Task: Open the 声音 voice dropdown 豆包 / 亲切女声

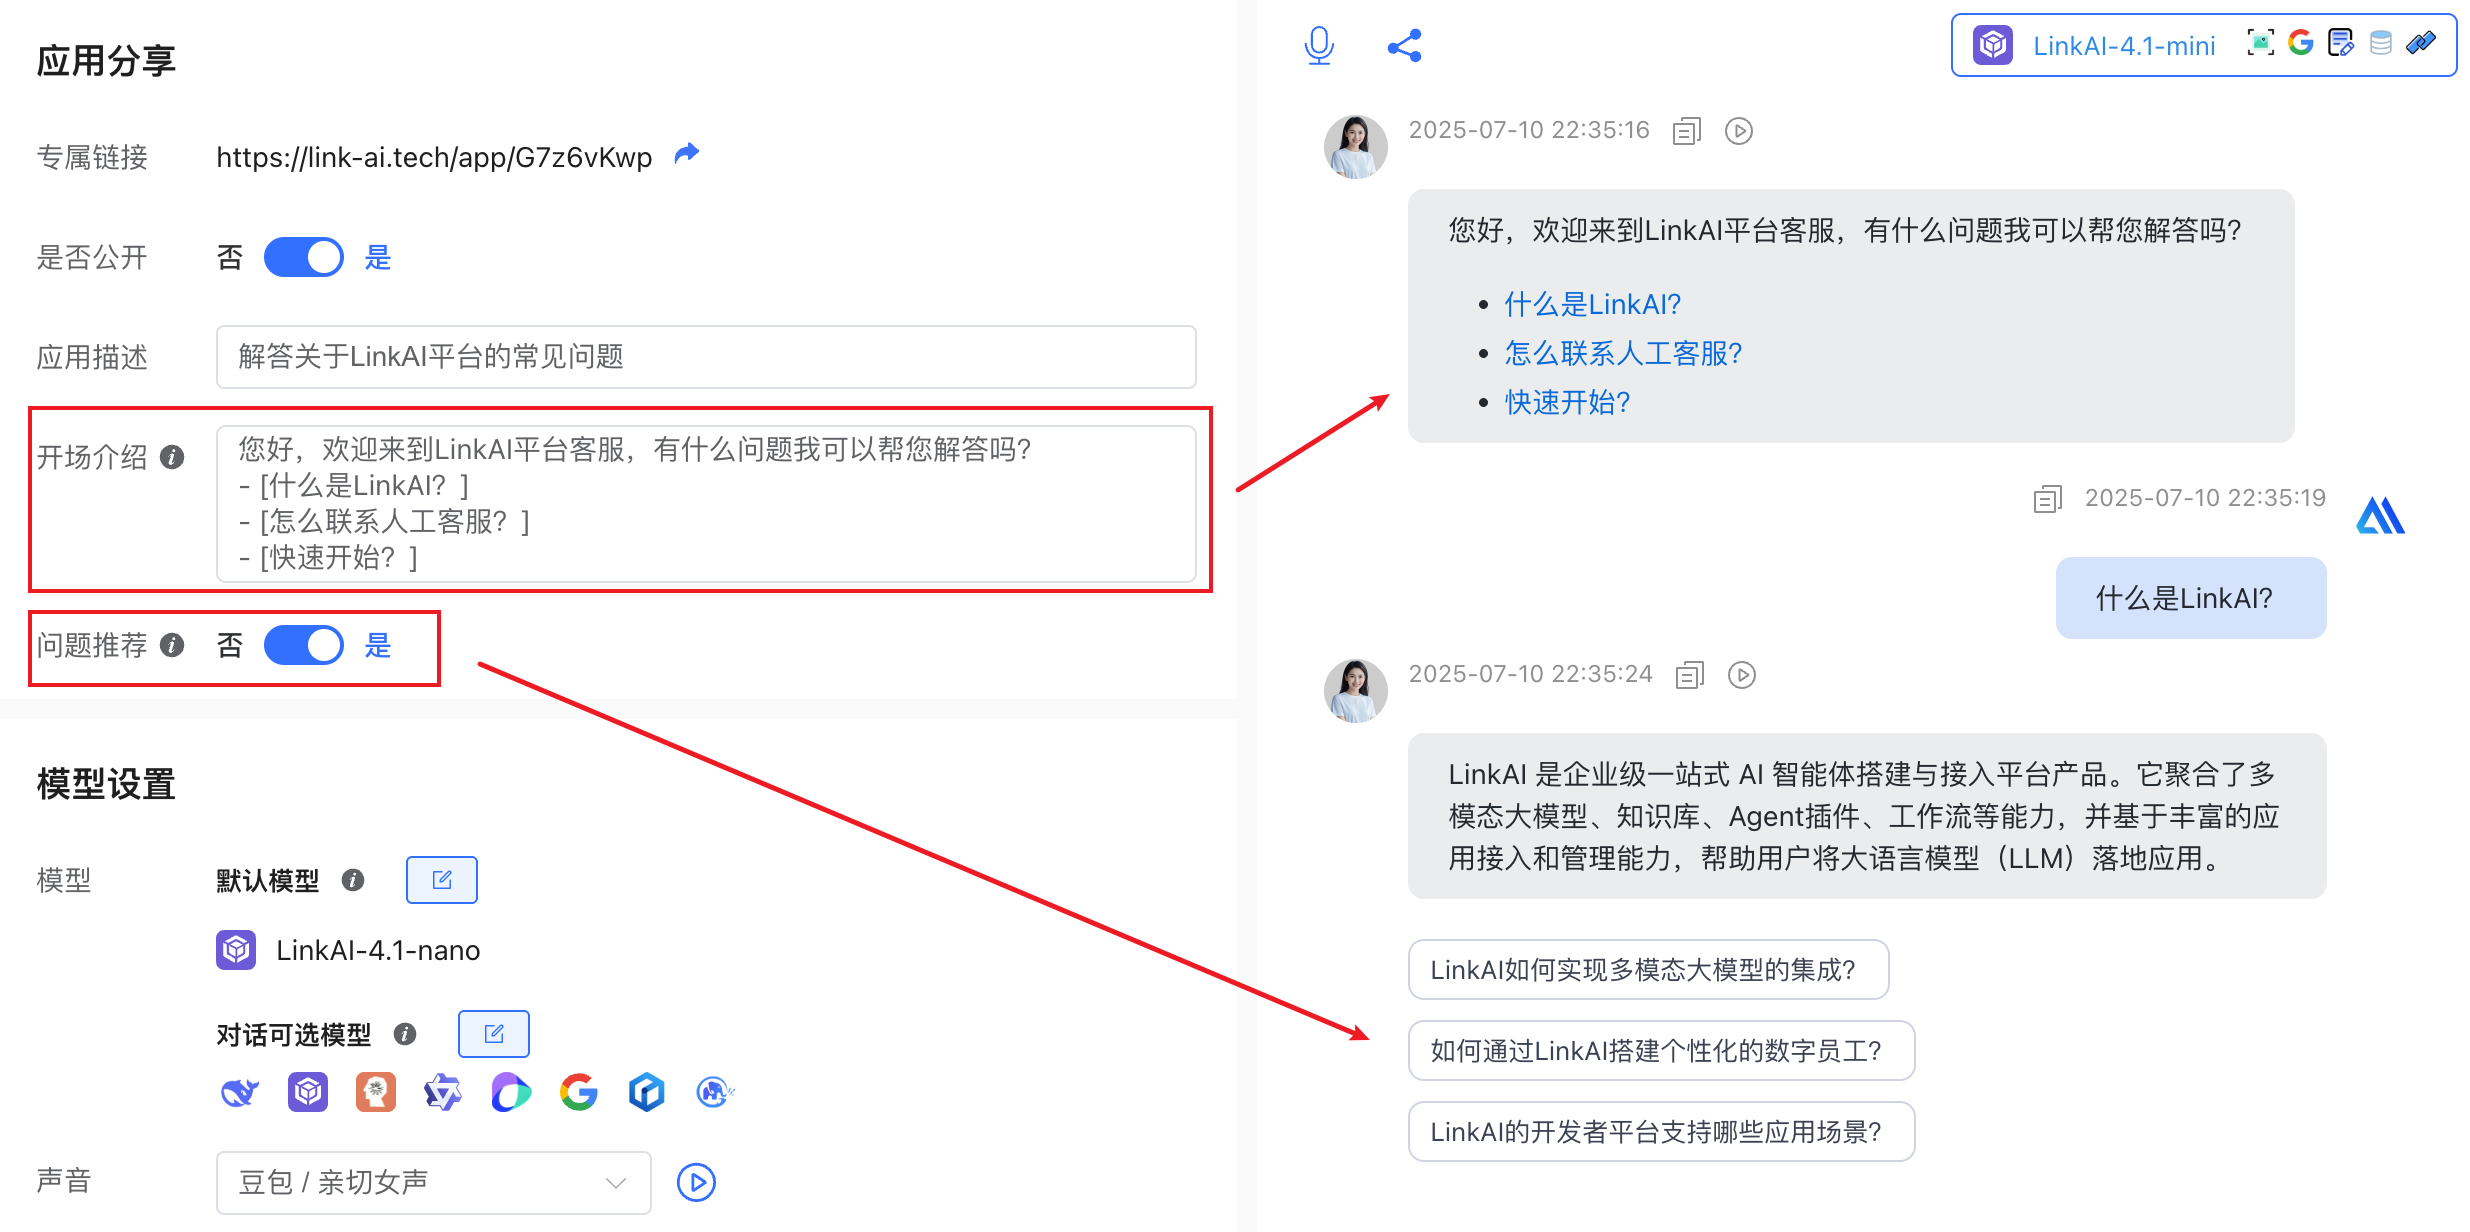Action: [x=434, y=1183]
